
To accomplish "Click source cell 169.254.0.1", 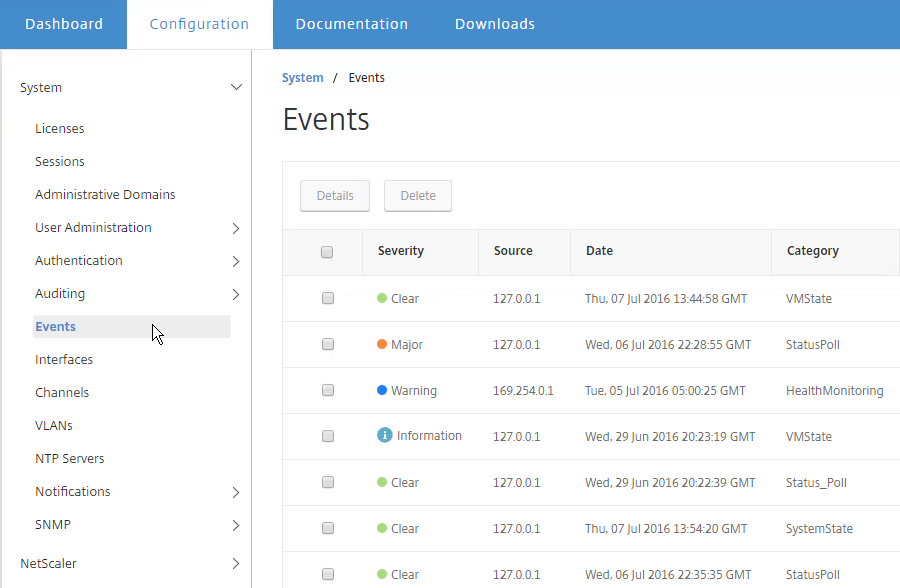I will point(523,390).
